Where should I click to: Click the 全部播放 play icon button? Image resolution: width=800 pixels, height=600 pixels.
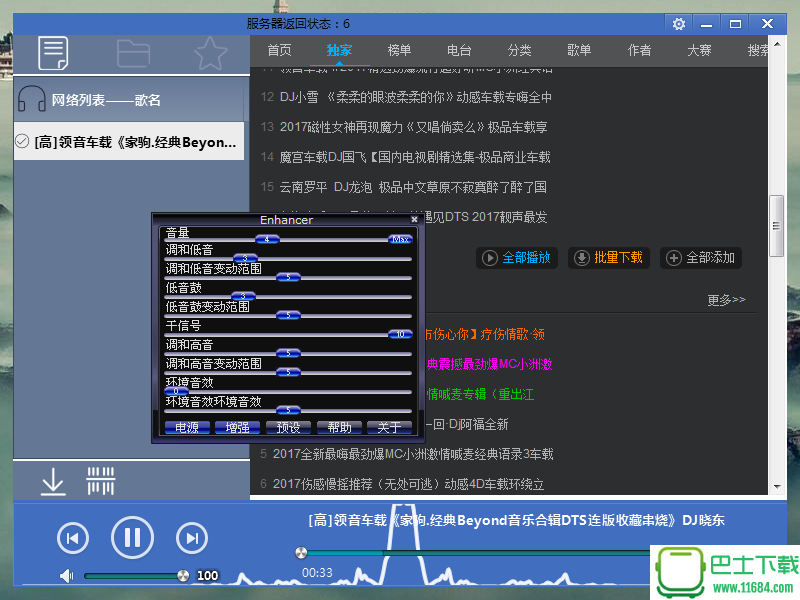pos(517,258)
